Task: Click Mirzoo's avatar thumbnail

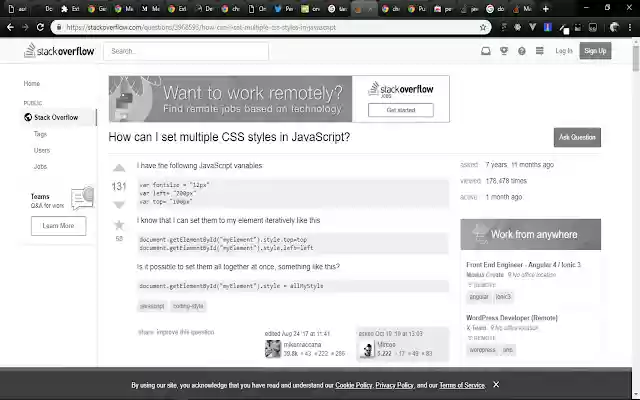Action: pos(367,349)
